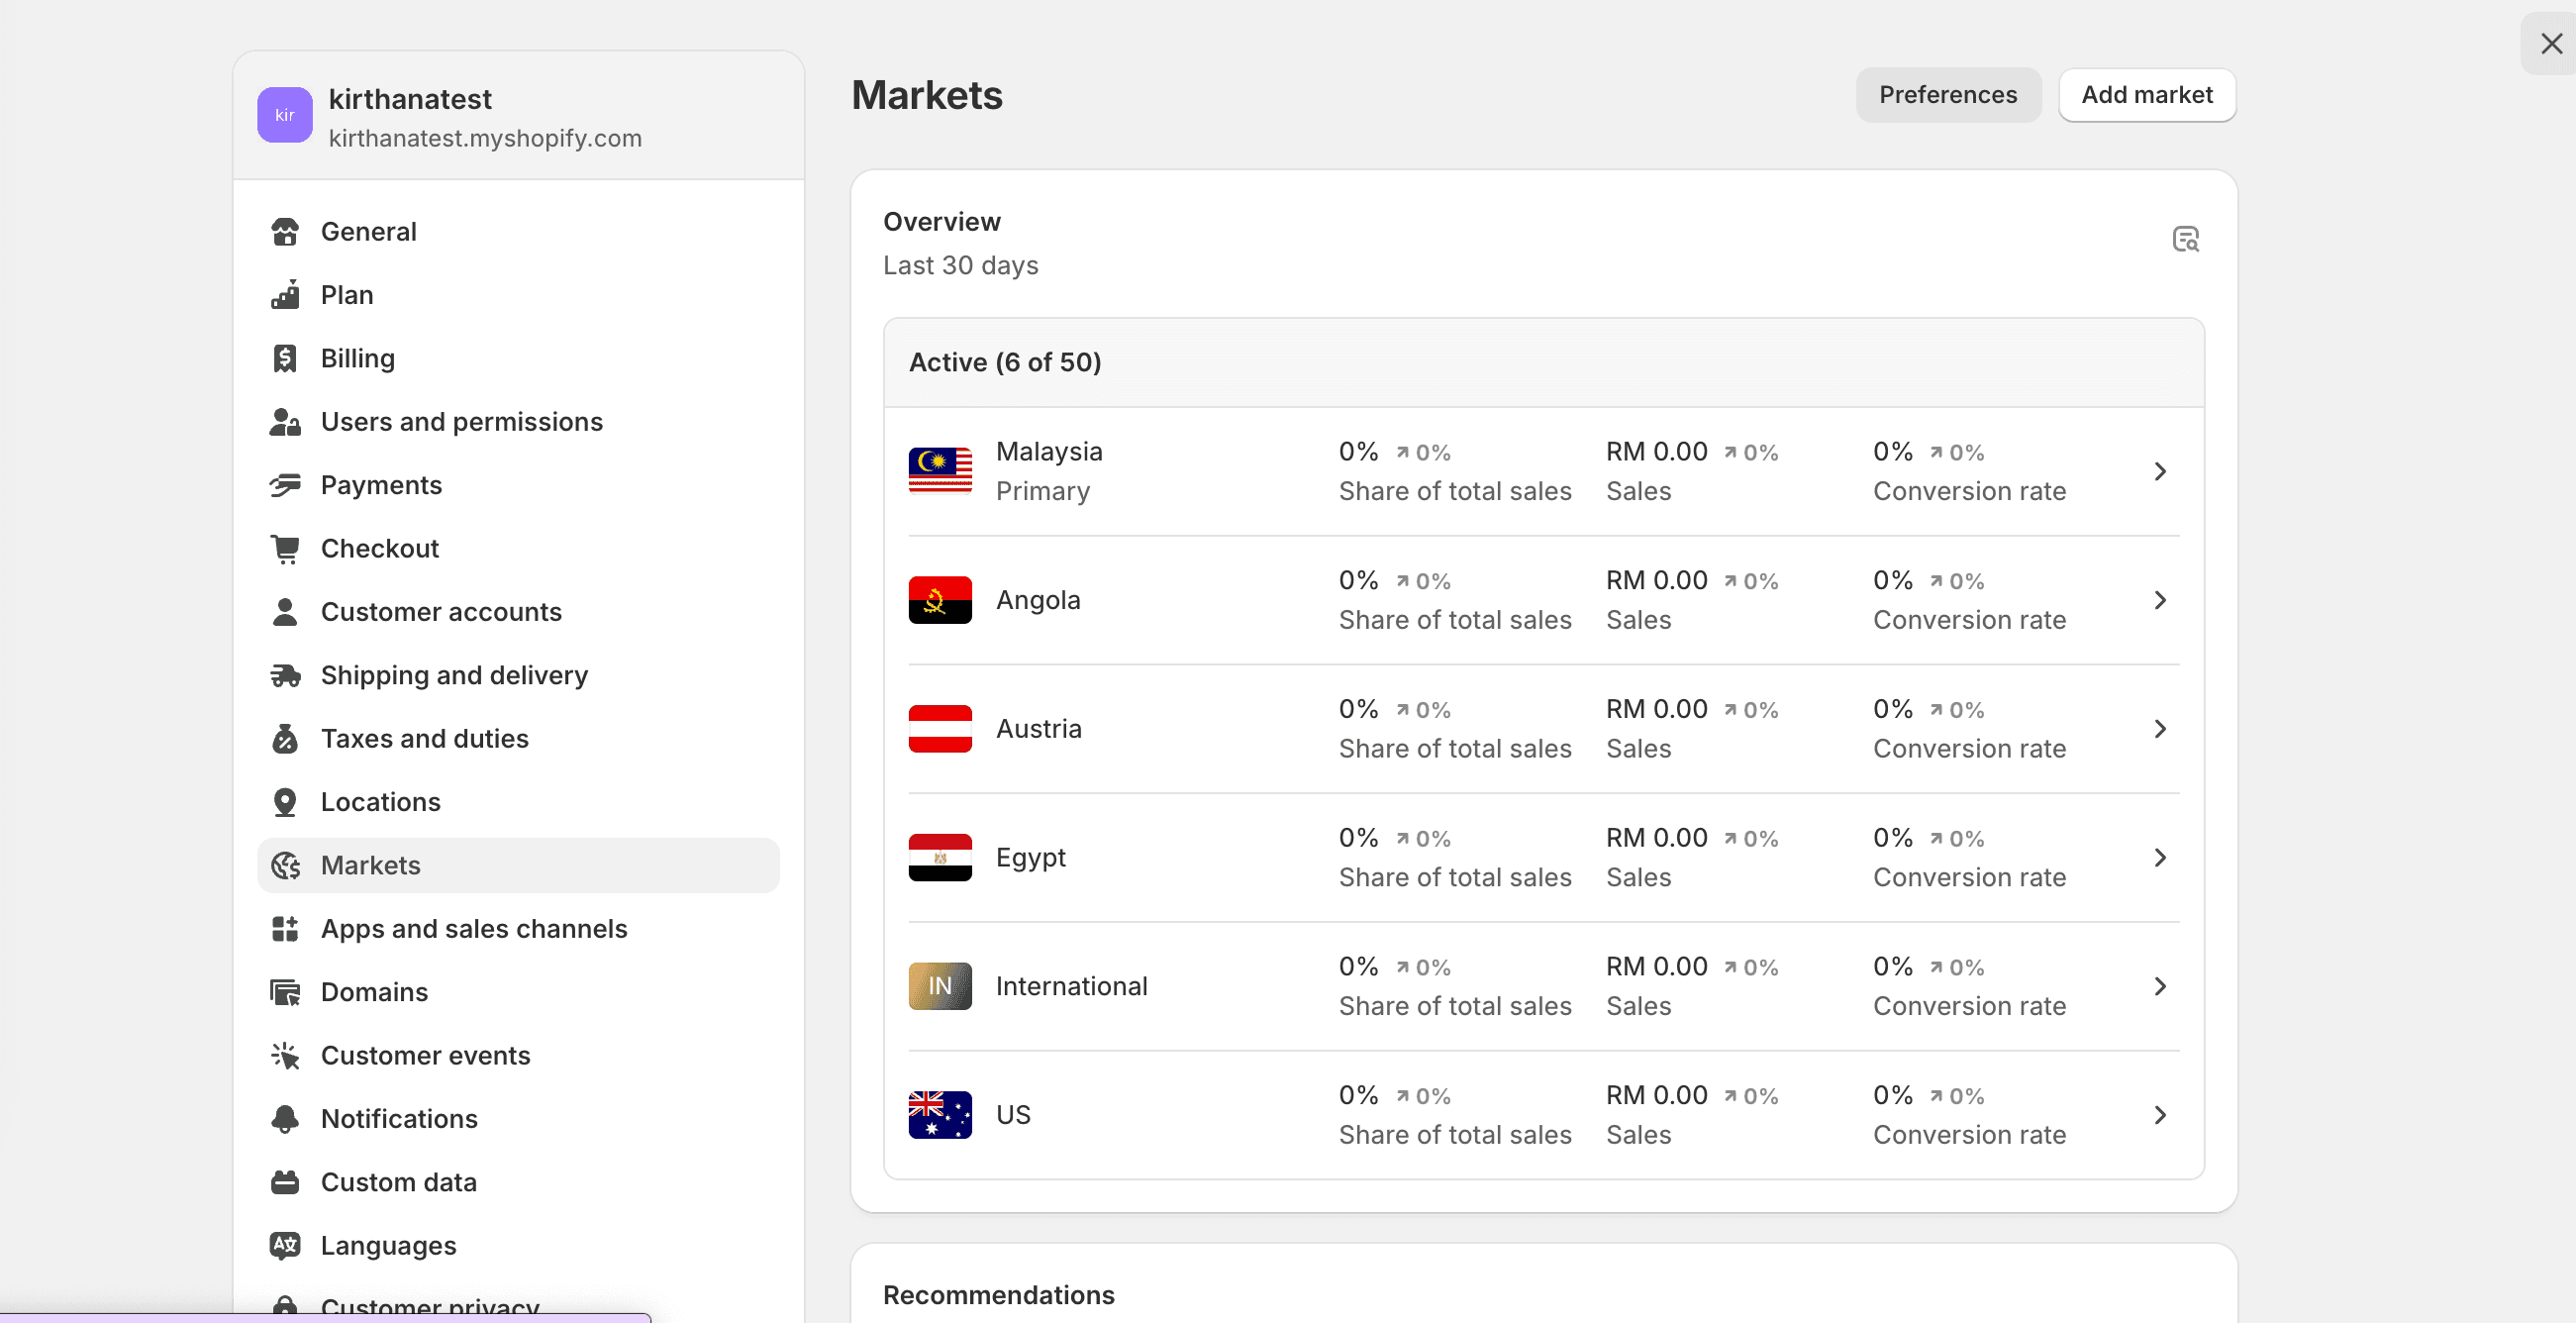Click the Markets globe icon
The height and width of the screenshot is (1323, 2576).
pyautogui.click(x=285, y=865)
